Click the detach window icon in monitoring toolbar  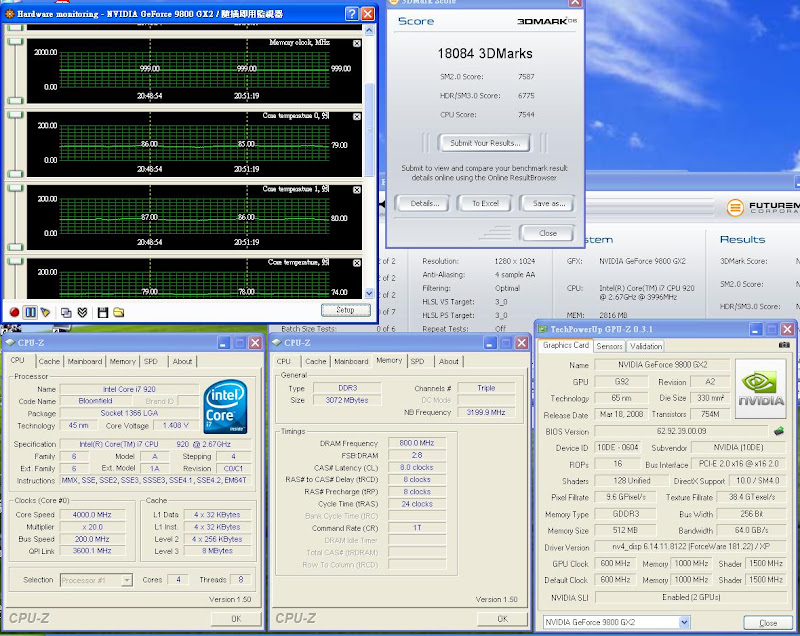65,312
